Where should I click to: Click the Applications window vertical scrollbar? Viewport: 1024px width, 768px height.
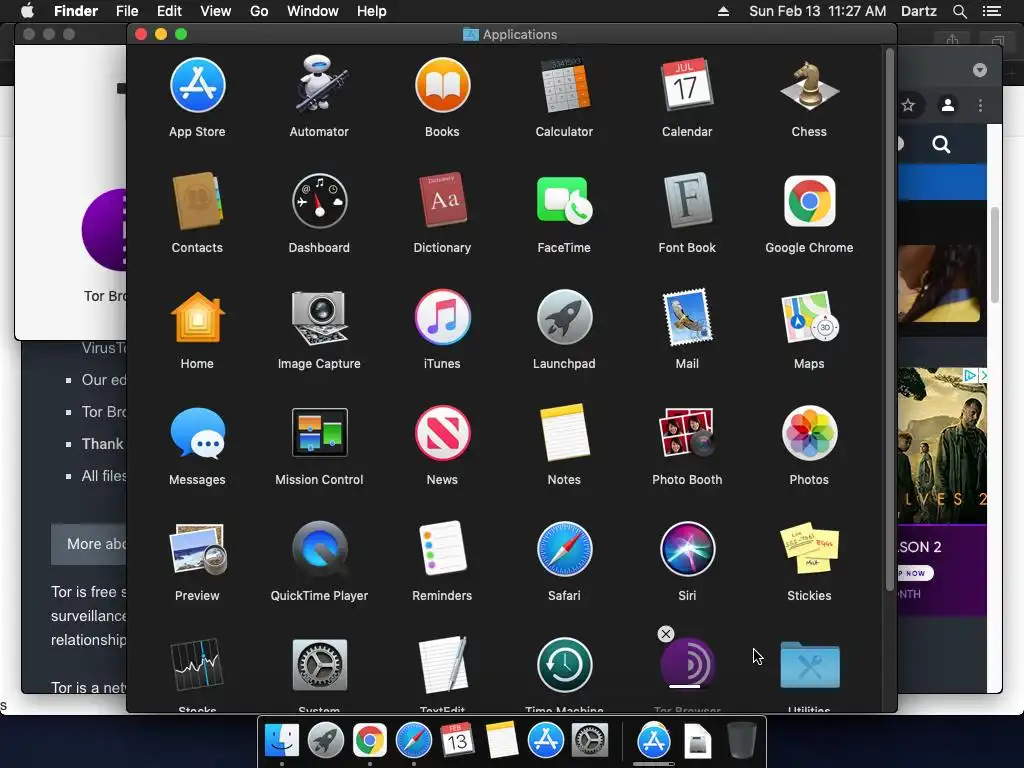point(889,320)
